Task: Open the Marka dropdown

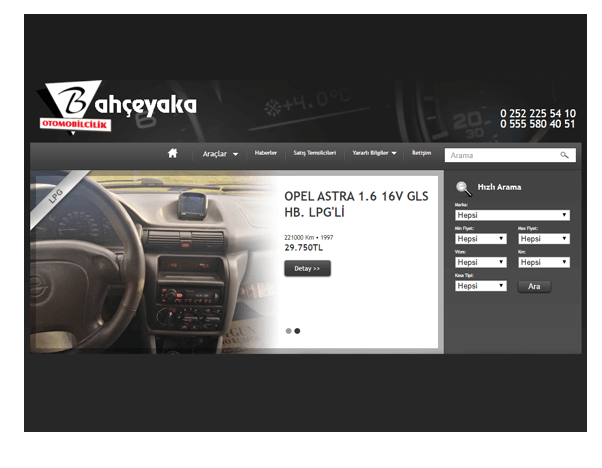Action: click(512, 215)
